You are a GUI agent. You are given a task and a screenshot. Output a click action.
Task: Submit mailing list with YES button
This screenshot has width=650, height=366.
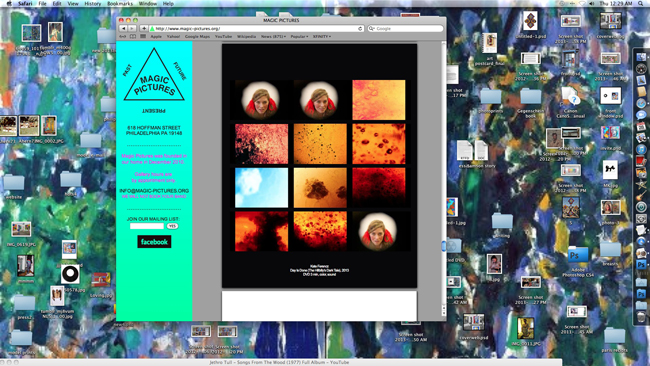pyautogui.click(x=172, y=226)
